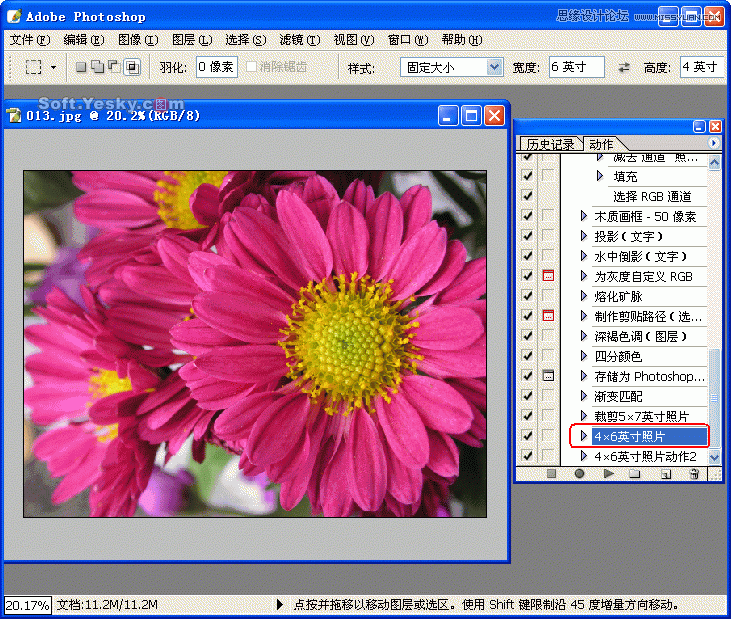Select the Add to Selection mode icon
Image resolution: width=731 pixels, height=619 pixels.
click(x=97, y=67)
